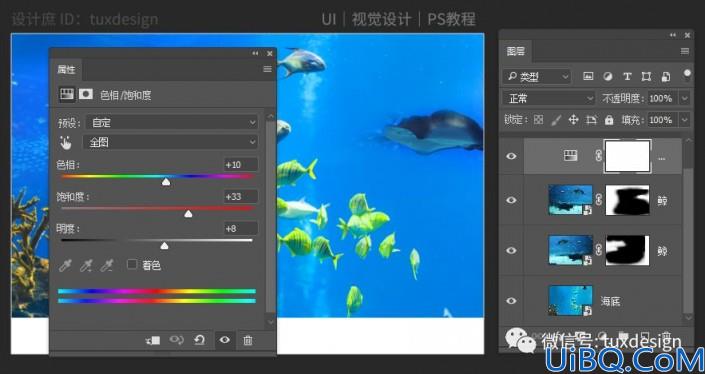705x374 pixels.
Task: Open the Layers panel flyout menu
Action: (x=685, y=51)
